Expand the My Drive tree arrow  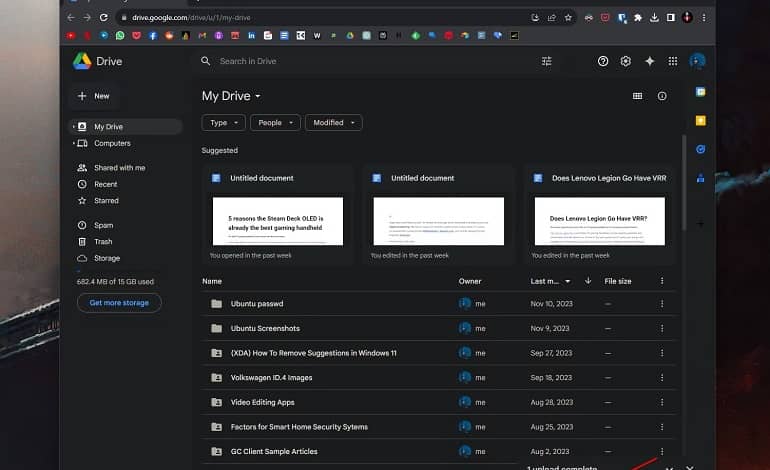[74, 127]
